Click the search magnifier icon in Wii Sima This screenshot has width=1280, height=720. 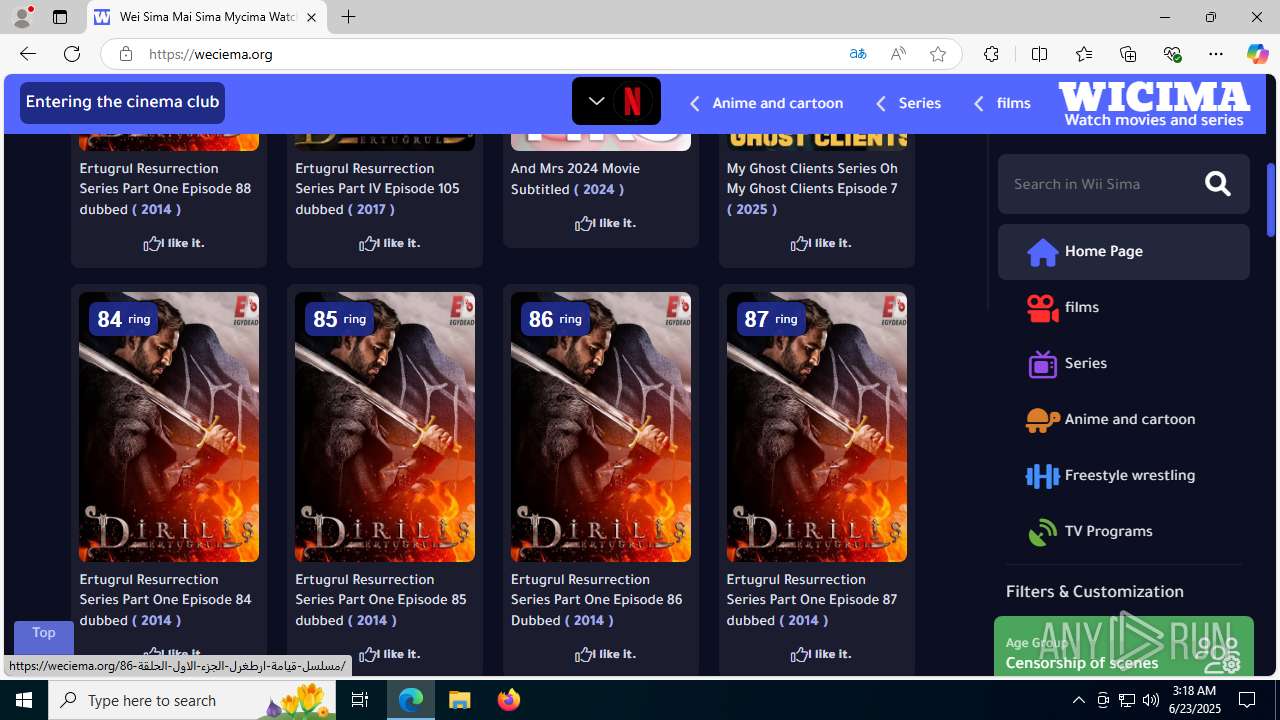[x=1217, y=184]
